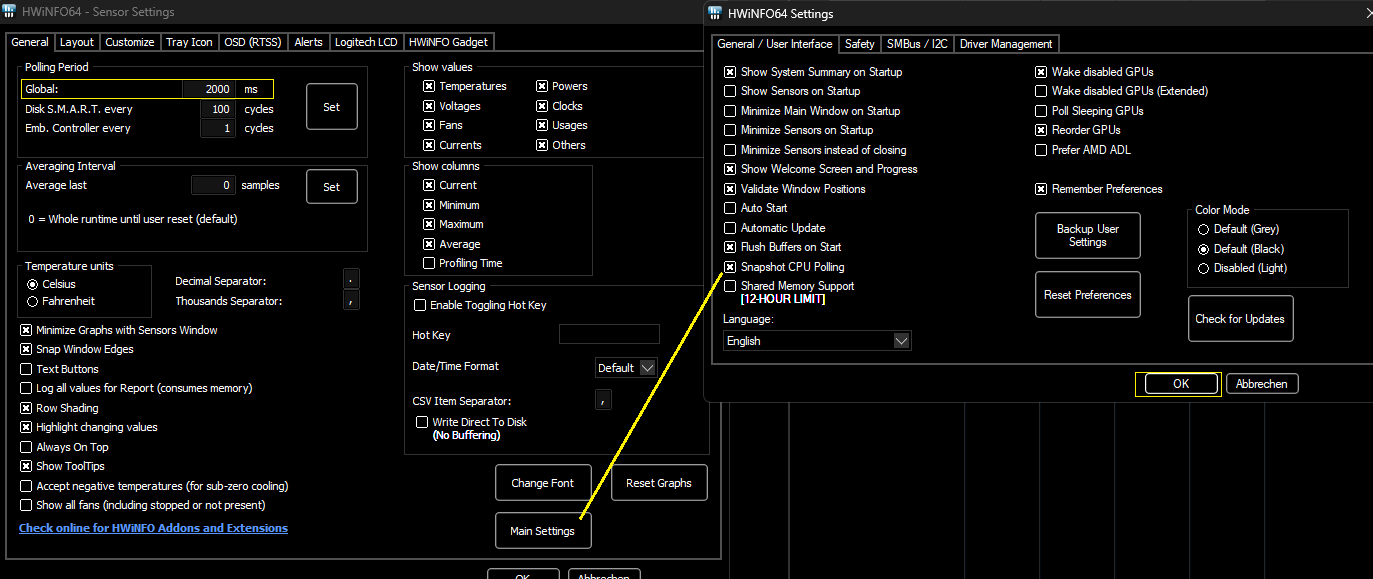1373x579 pixels.
Task: Open the Driver Management tab
Action: point(1006,44)
